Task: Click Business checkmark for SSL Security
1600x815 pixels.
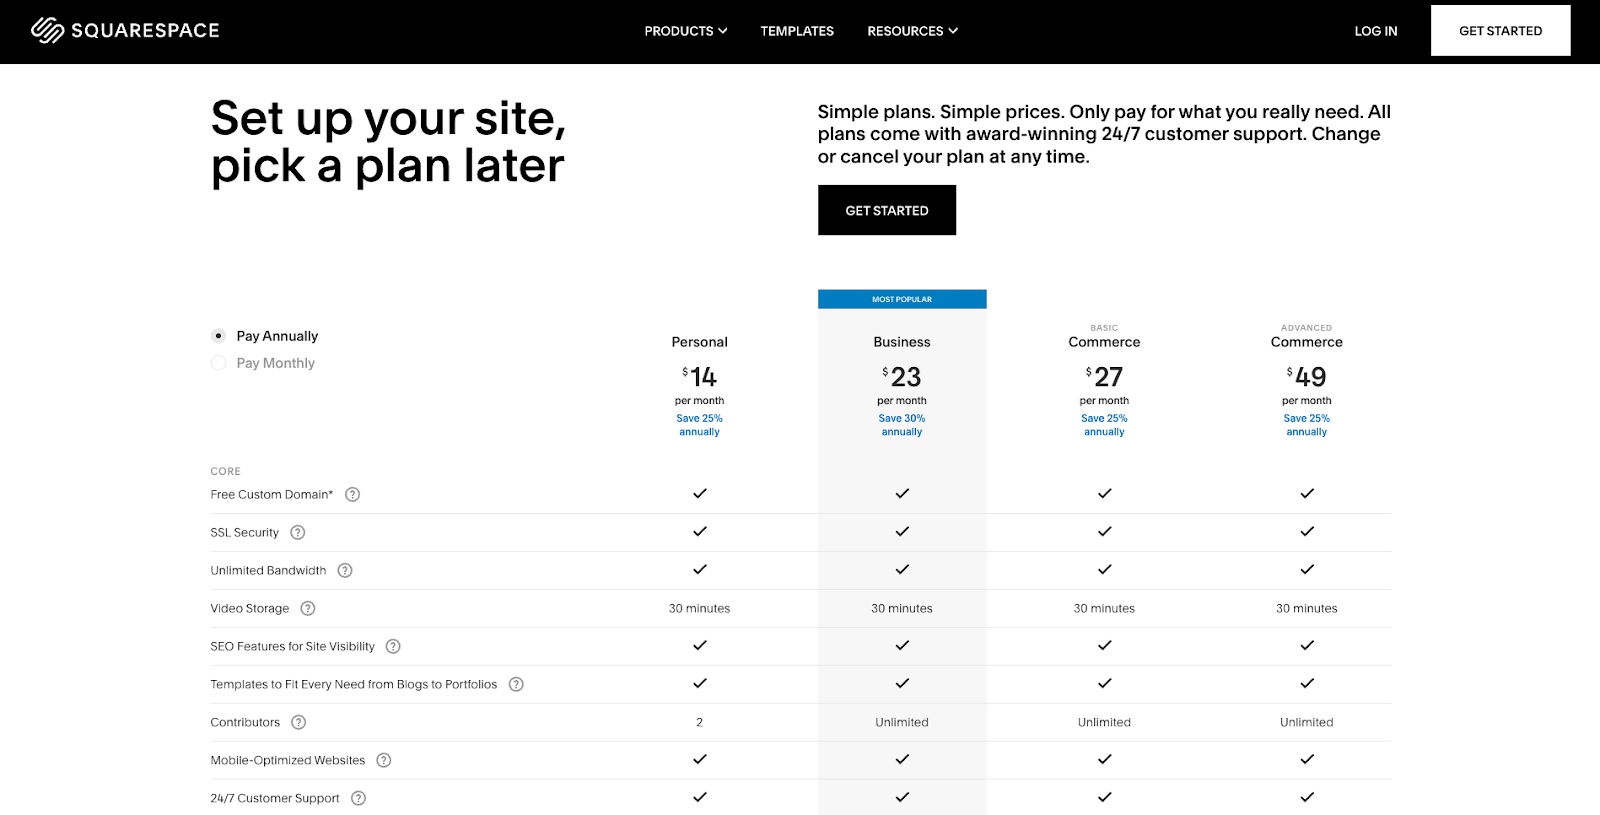Action: [x=902, y=531]
